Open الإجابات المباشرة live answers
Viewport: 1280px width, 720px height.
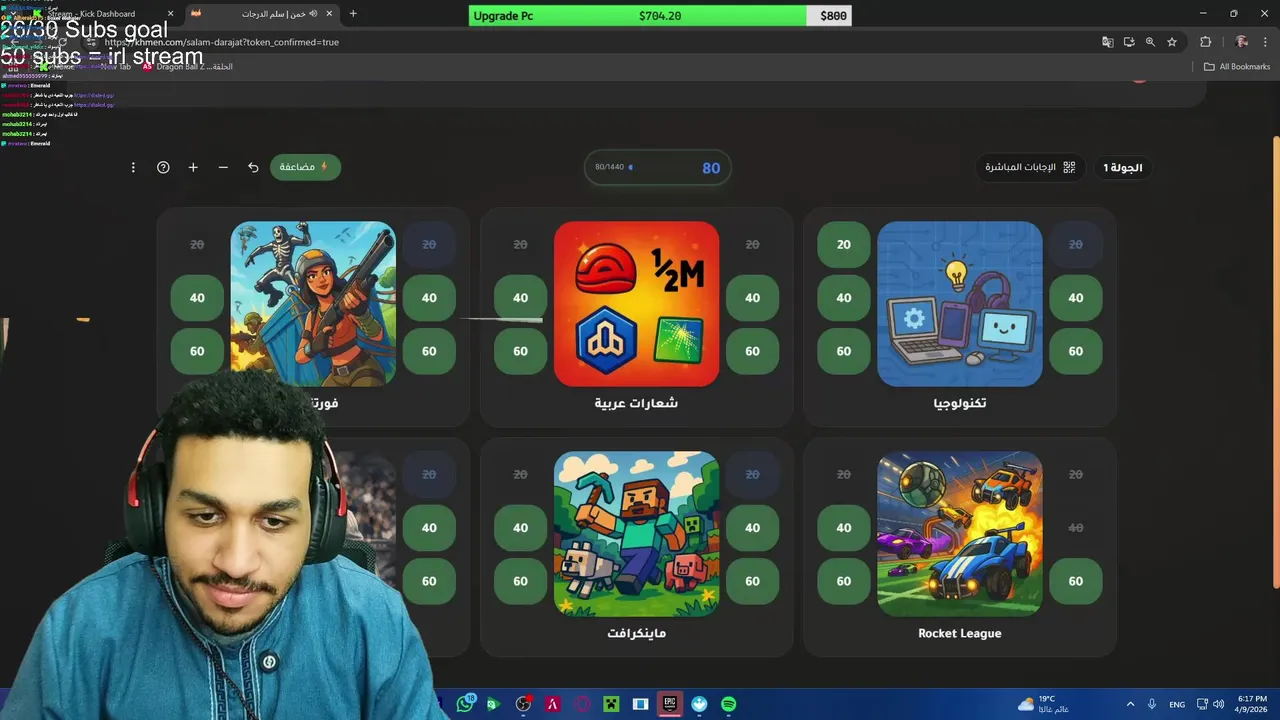pyautogui.click(x=1030, y=167)
